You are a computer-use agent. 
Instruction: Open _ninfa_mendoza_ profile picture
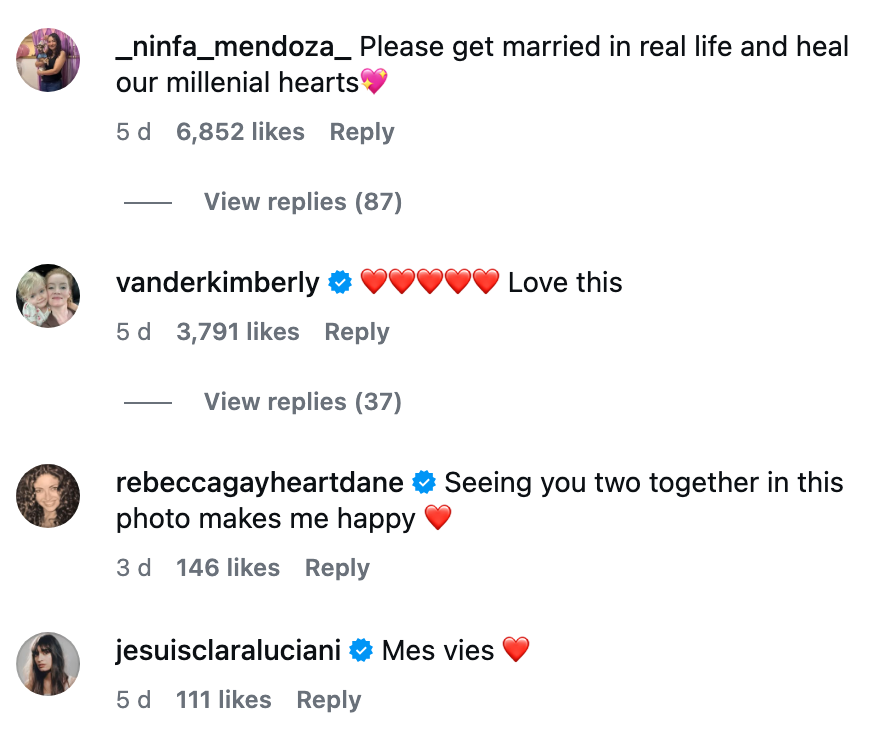[48, 60]
